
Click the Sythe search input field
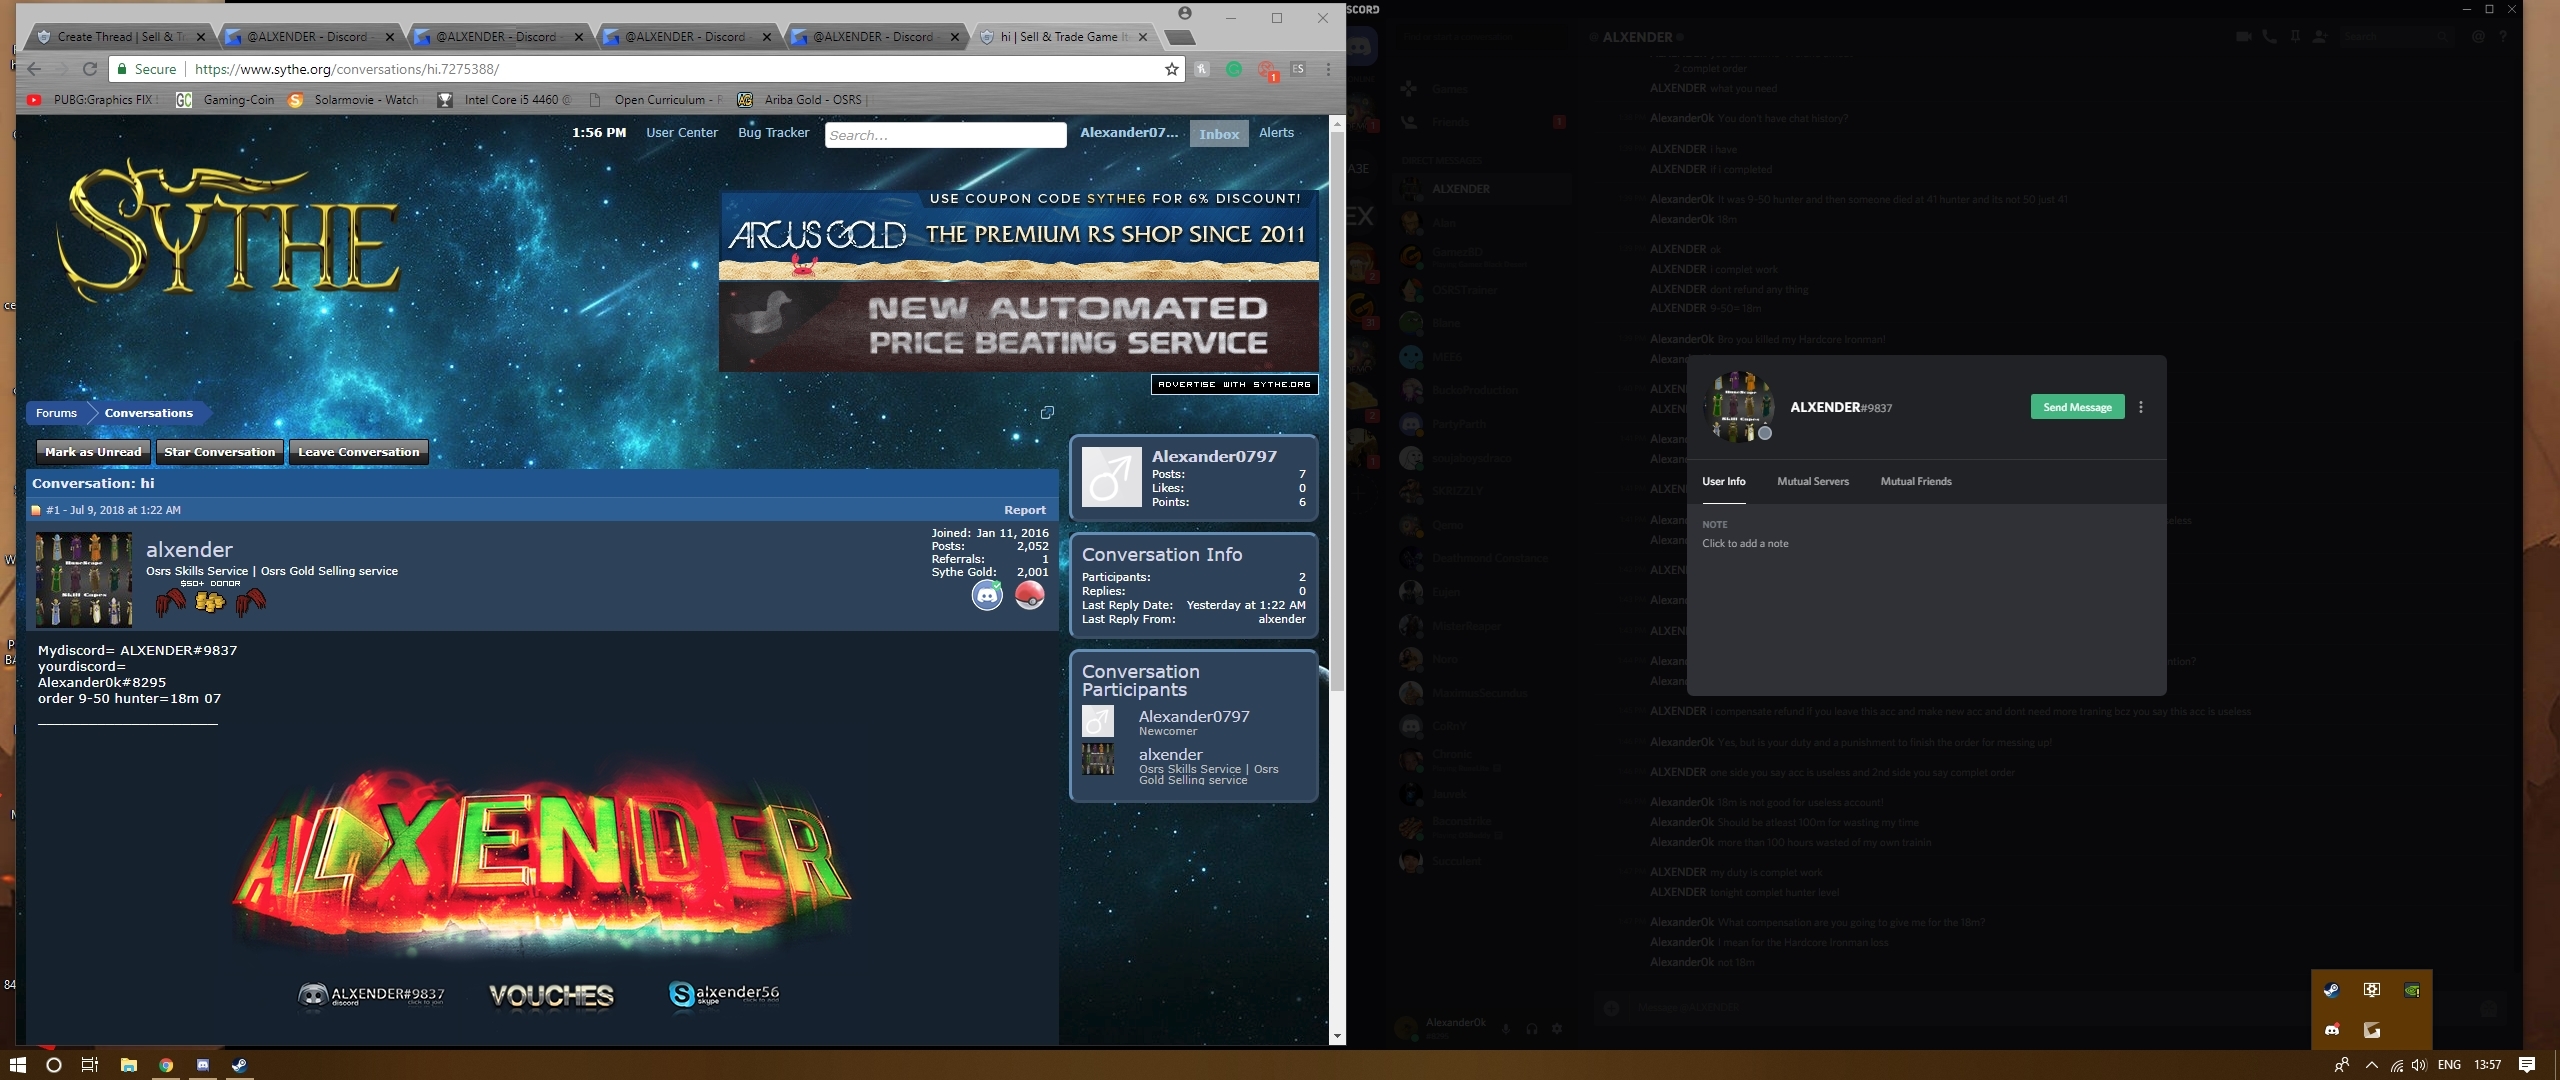945,135
